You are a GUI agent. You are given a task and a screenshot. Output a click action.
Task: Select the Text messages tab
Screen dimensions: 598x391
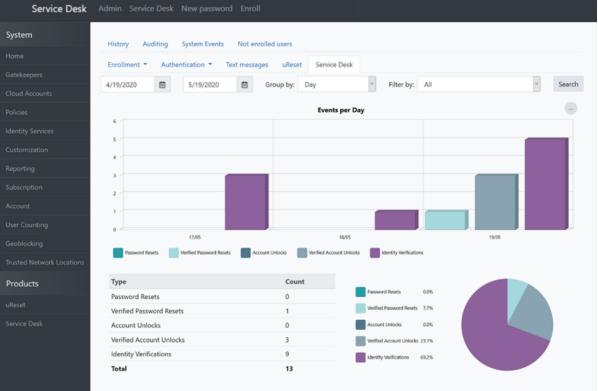point(247,64)
